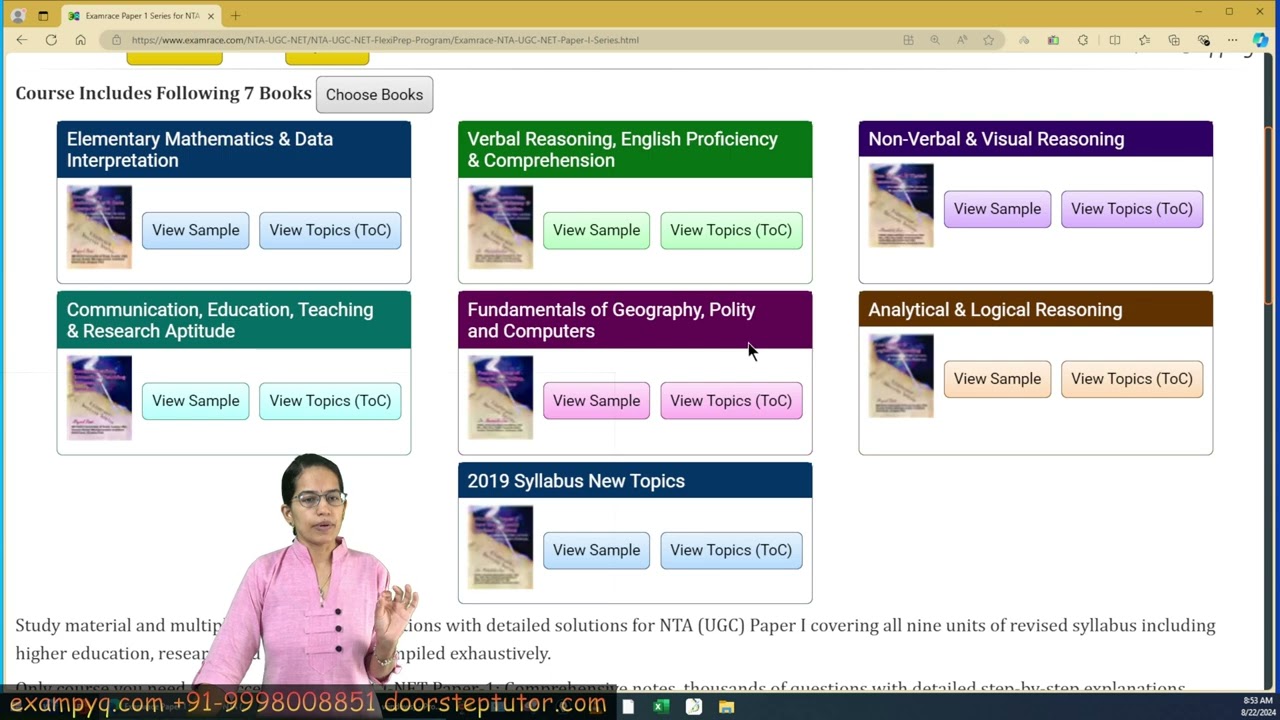
Task: Click the Fundamentals of Geography, Polity heading
Action: click(611, 320)
